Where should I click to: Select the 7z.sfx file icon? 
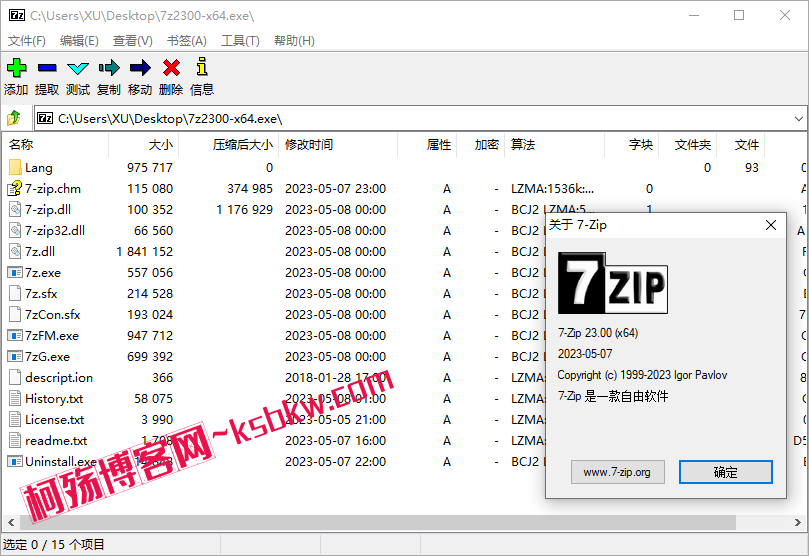15,293
